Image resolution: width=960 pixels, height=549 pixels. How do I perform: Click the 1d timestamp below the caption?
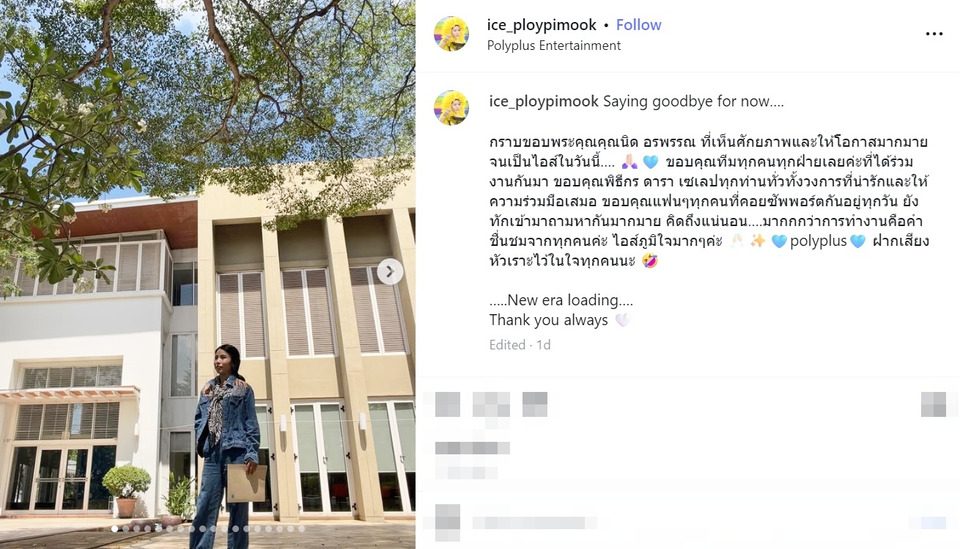tap(544, 345)
